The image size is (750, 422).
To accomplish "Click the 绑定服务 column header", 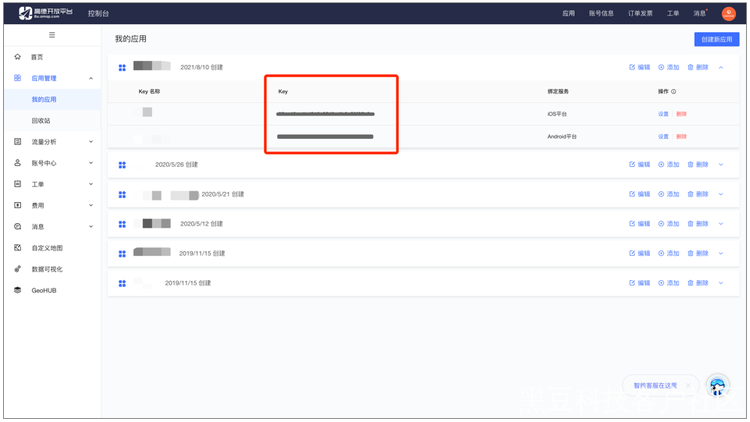I will [x=558, y=91].
